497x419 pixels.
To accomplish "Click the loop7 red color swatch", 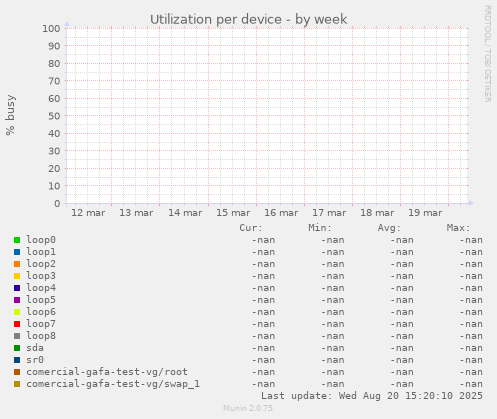I will pos(17,324).
